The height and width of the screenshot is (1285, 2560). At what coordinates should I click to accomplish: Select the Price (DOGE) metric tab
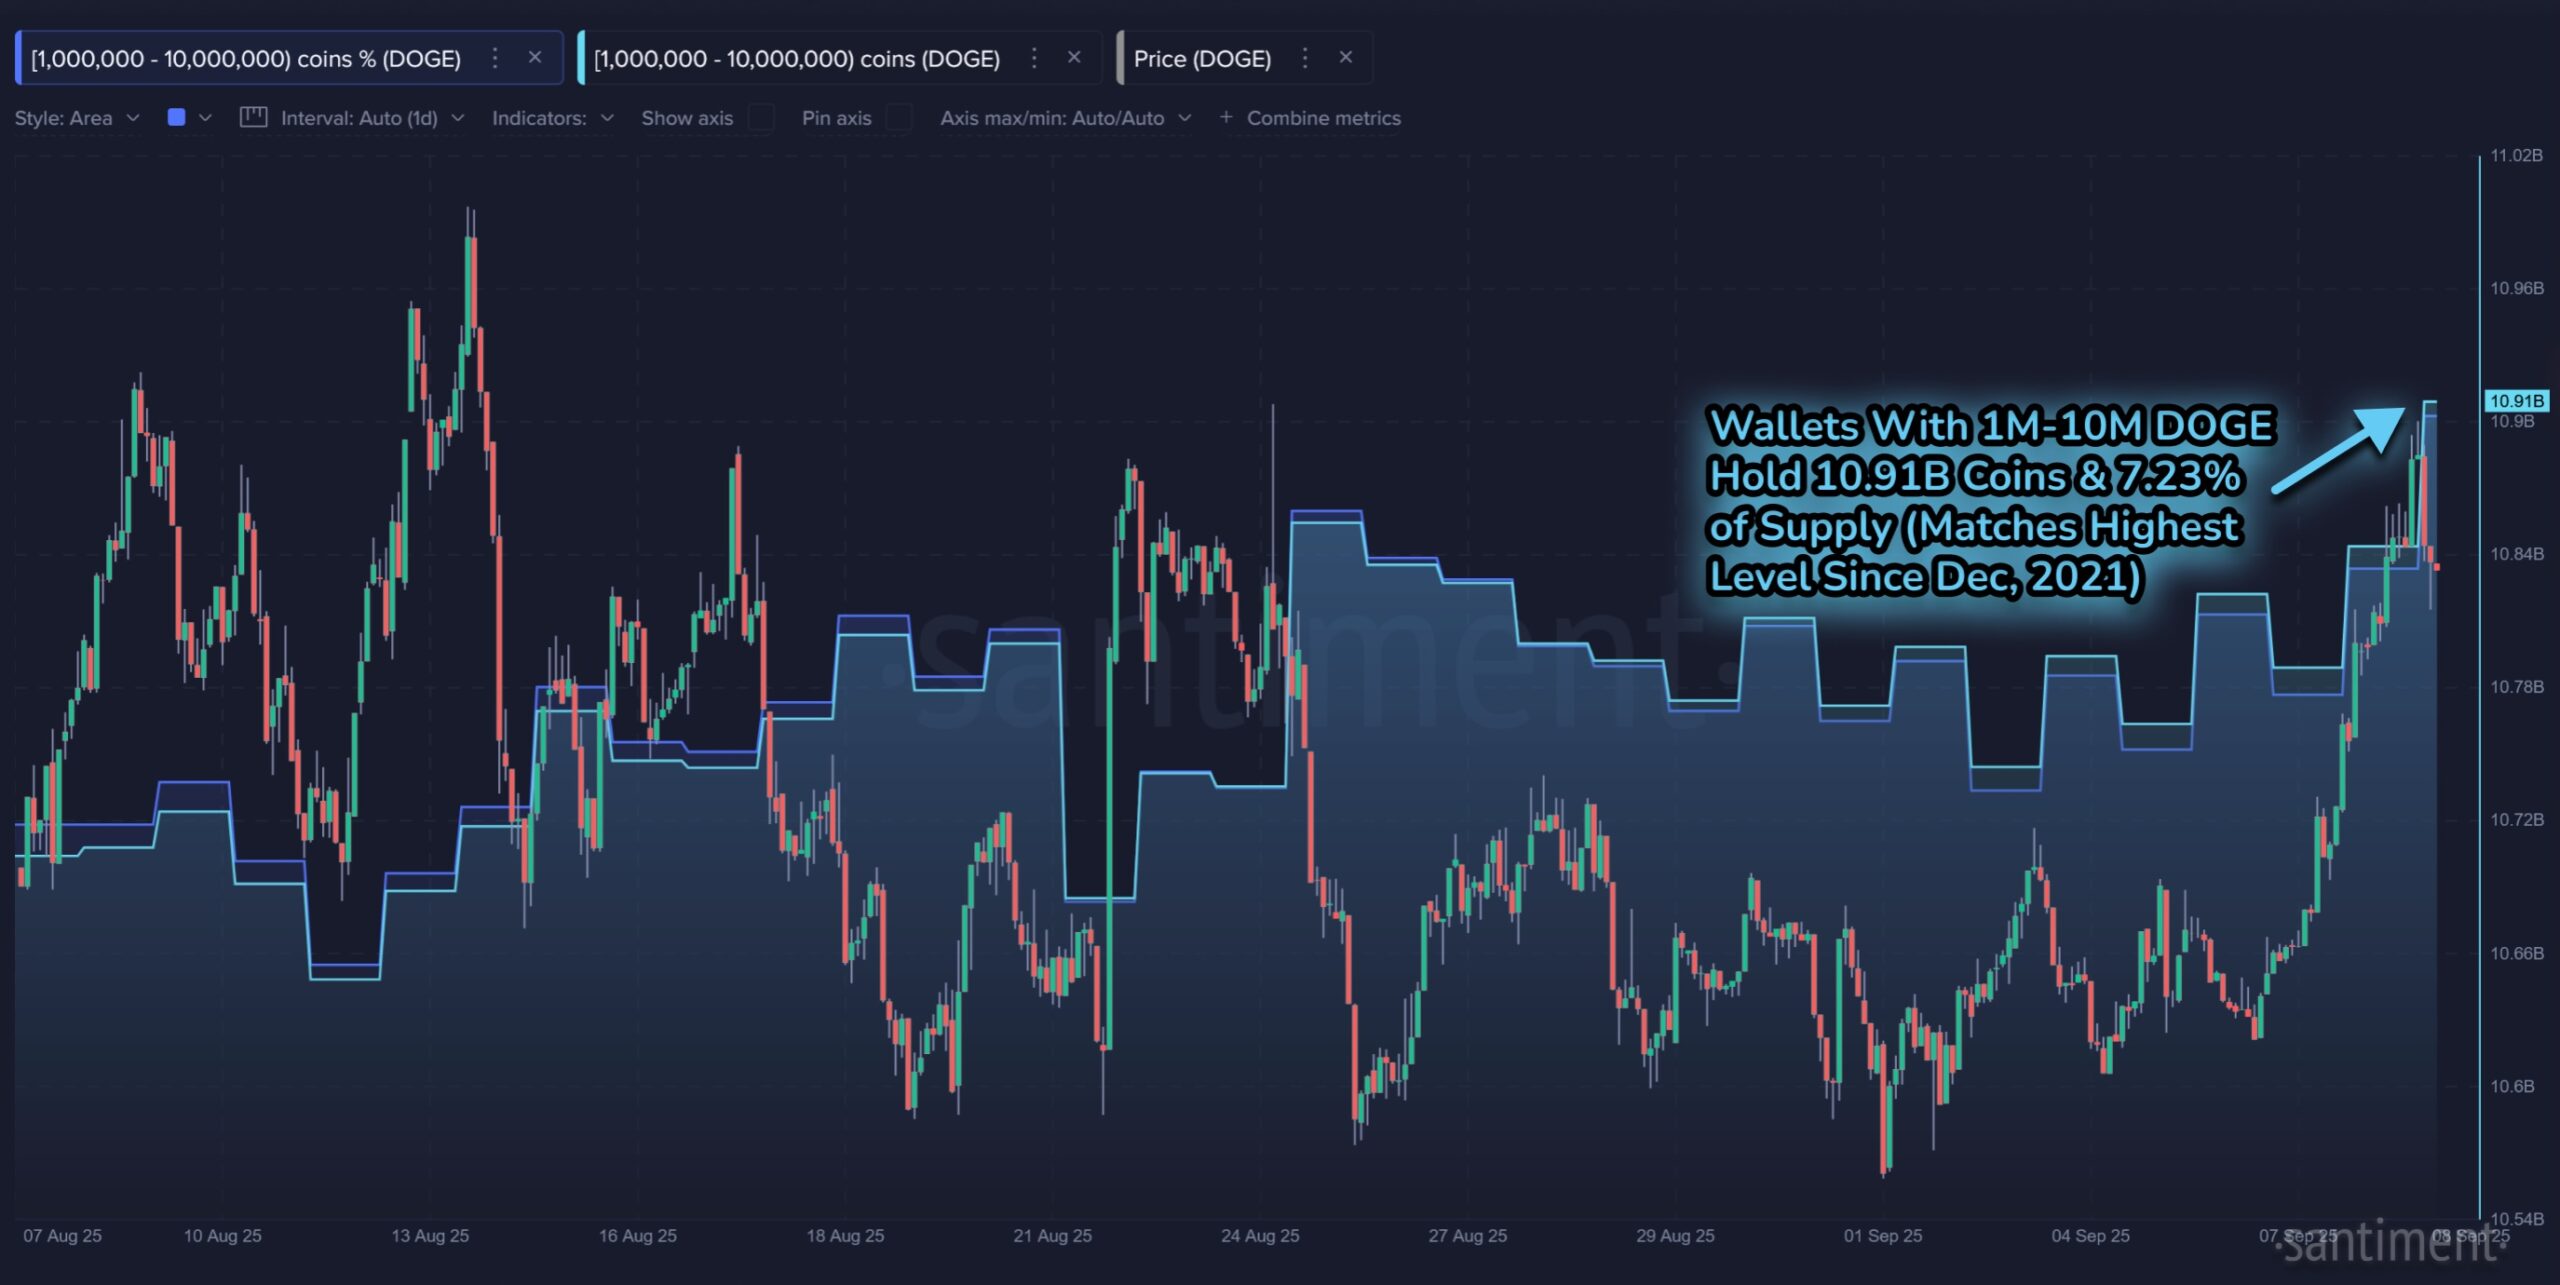(1202, 59)
